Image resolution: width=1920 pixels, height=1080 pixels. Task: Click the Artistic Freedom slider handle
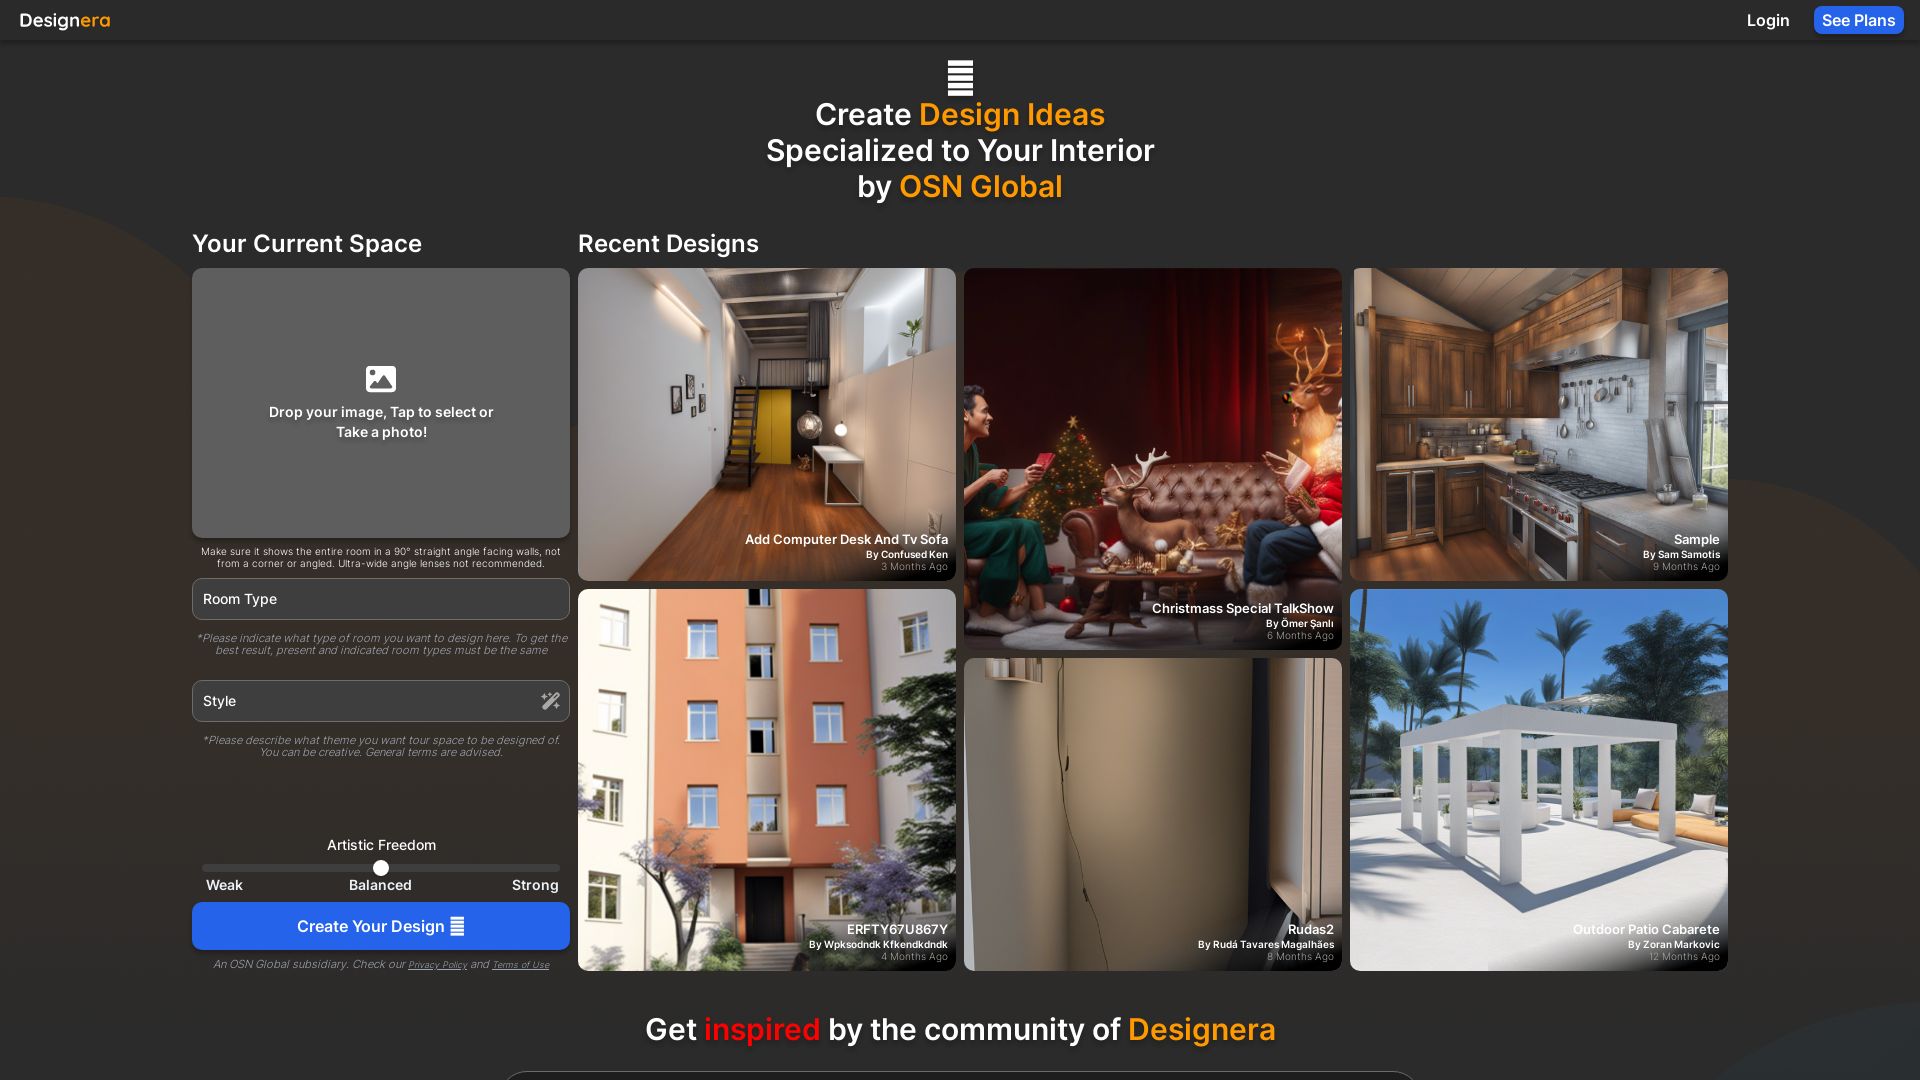coord(381,868)
